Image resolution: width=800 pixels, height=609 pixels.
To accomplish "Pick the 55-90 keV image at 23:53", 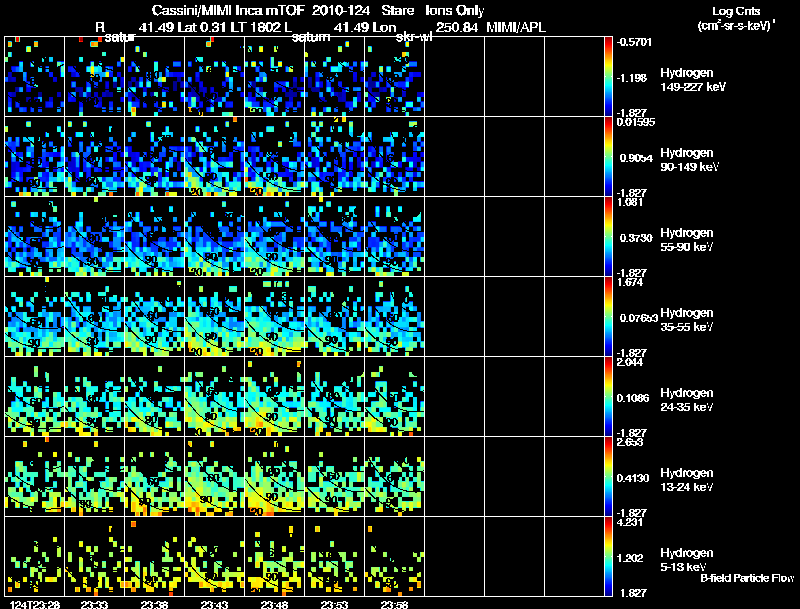I will [x=335, y=237].
